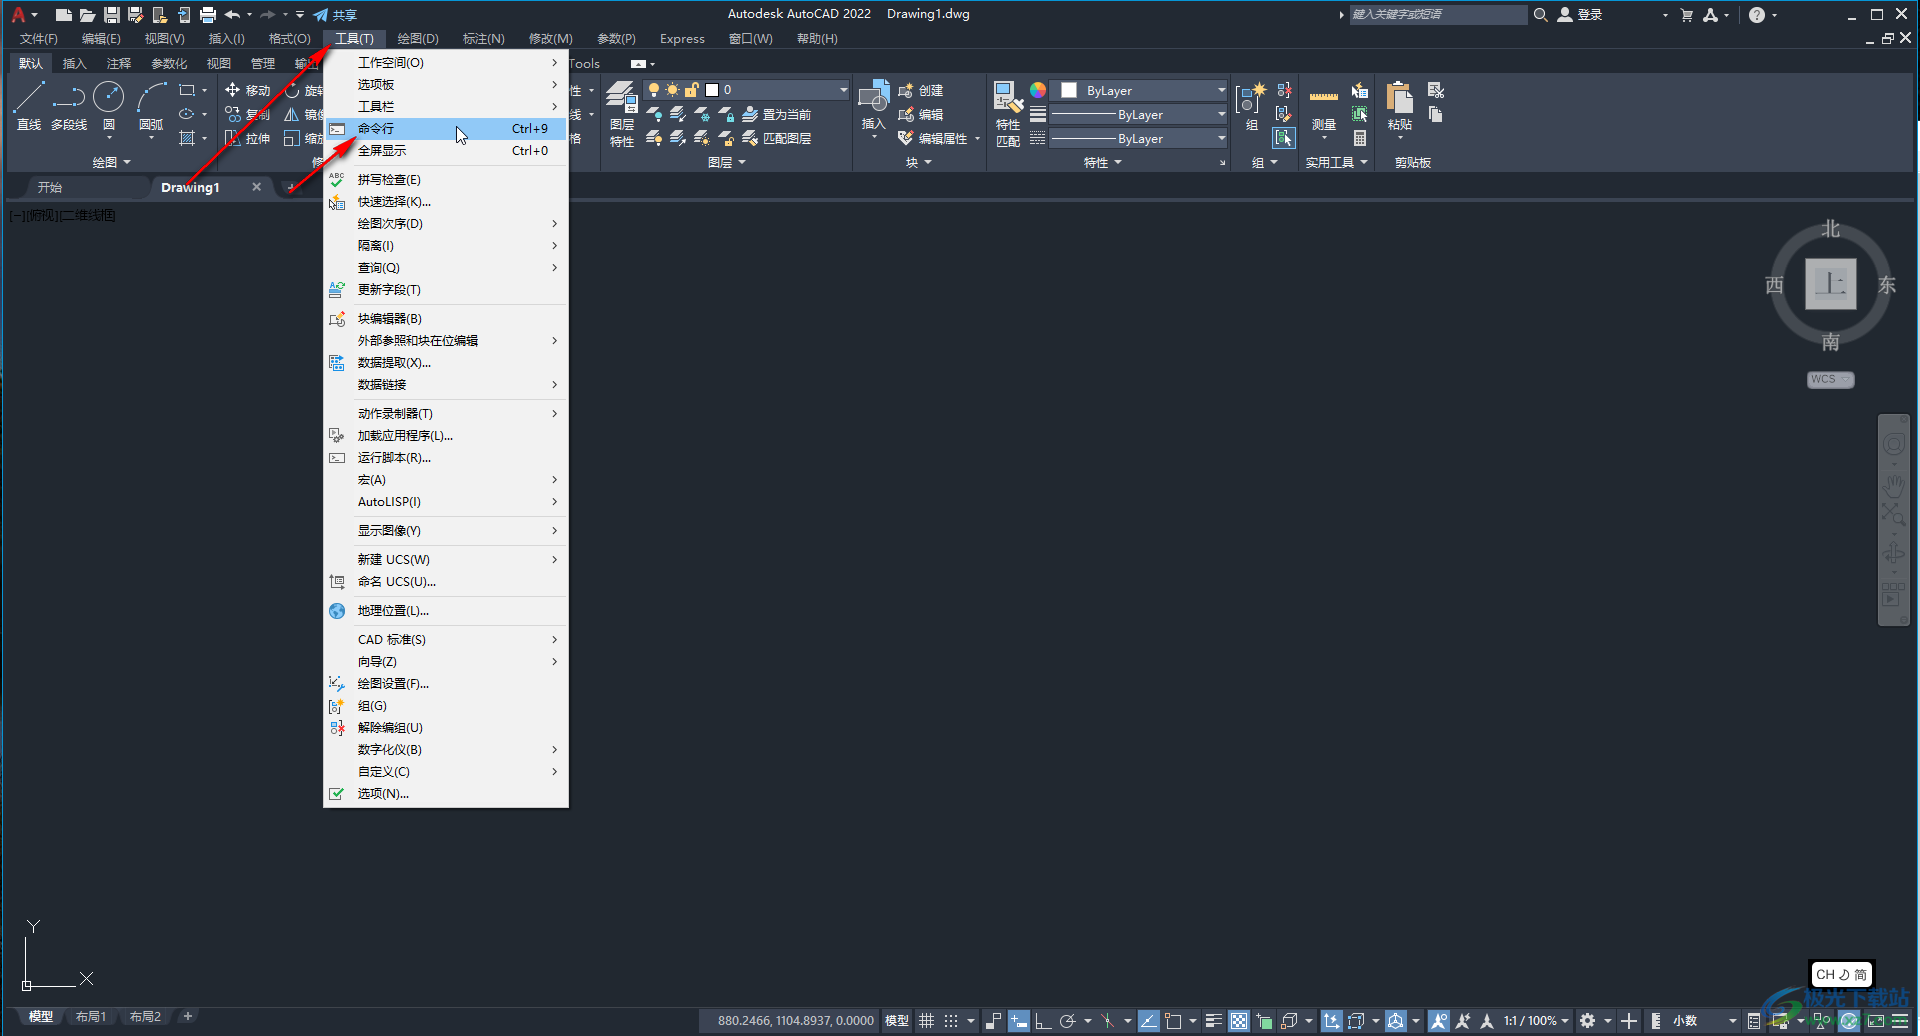Expand the Properties (特性) panel title
The width and height of the screenshot is (1920, 1036).
tap(1103, 162)
